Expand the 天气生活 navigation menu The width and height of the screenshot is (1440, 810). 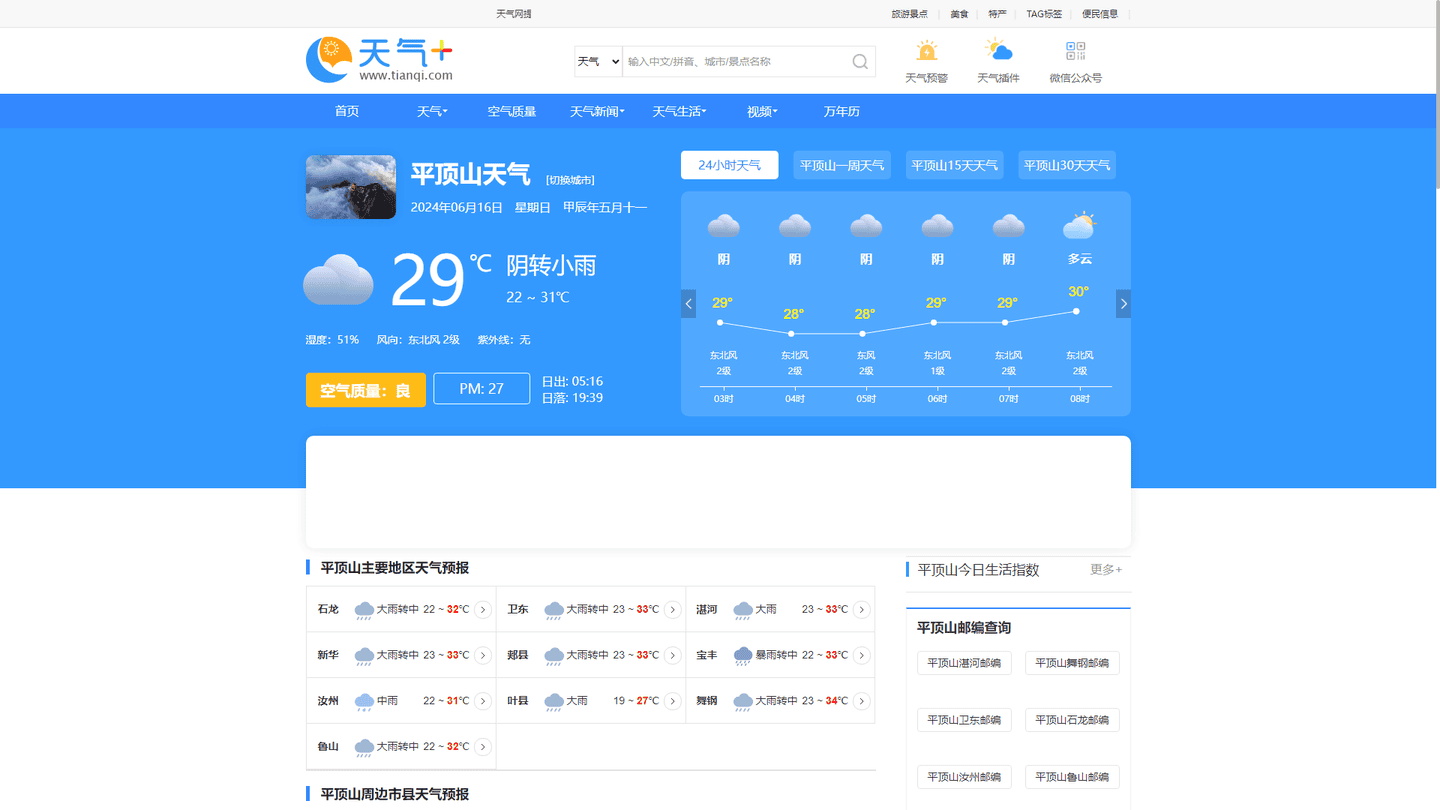coord(680,111)
